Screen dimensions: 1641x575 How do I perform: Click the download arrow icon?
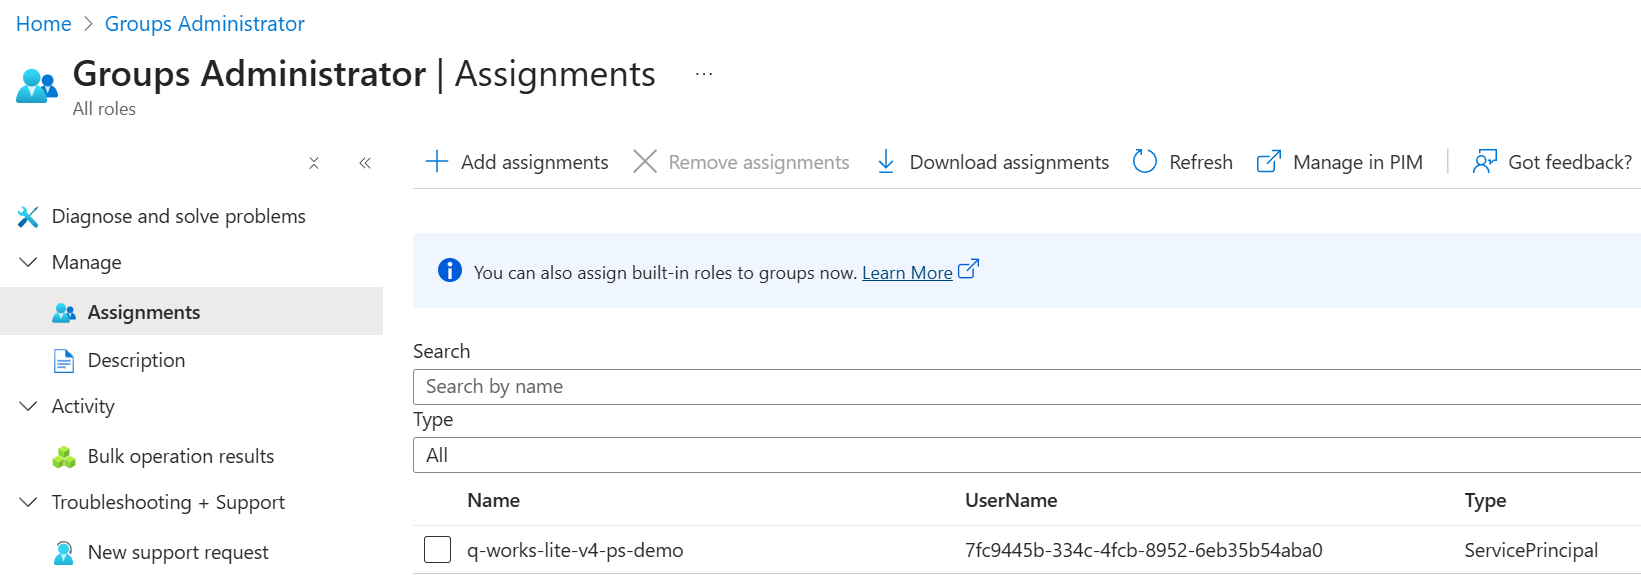[x=886, y=161]
